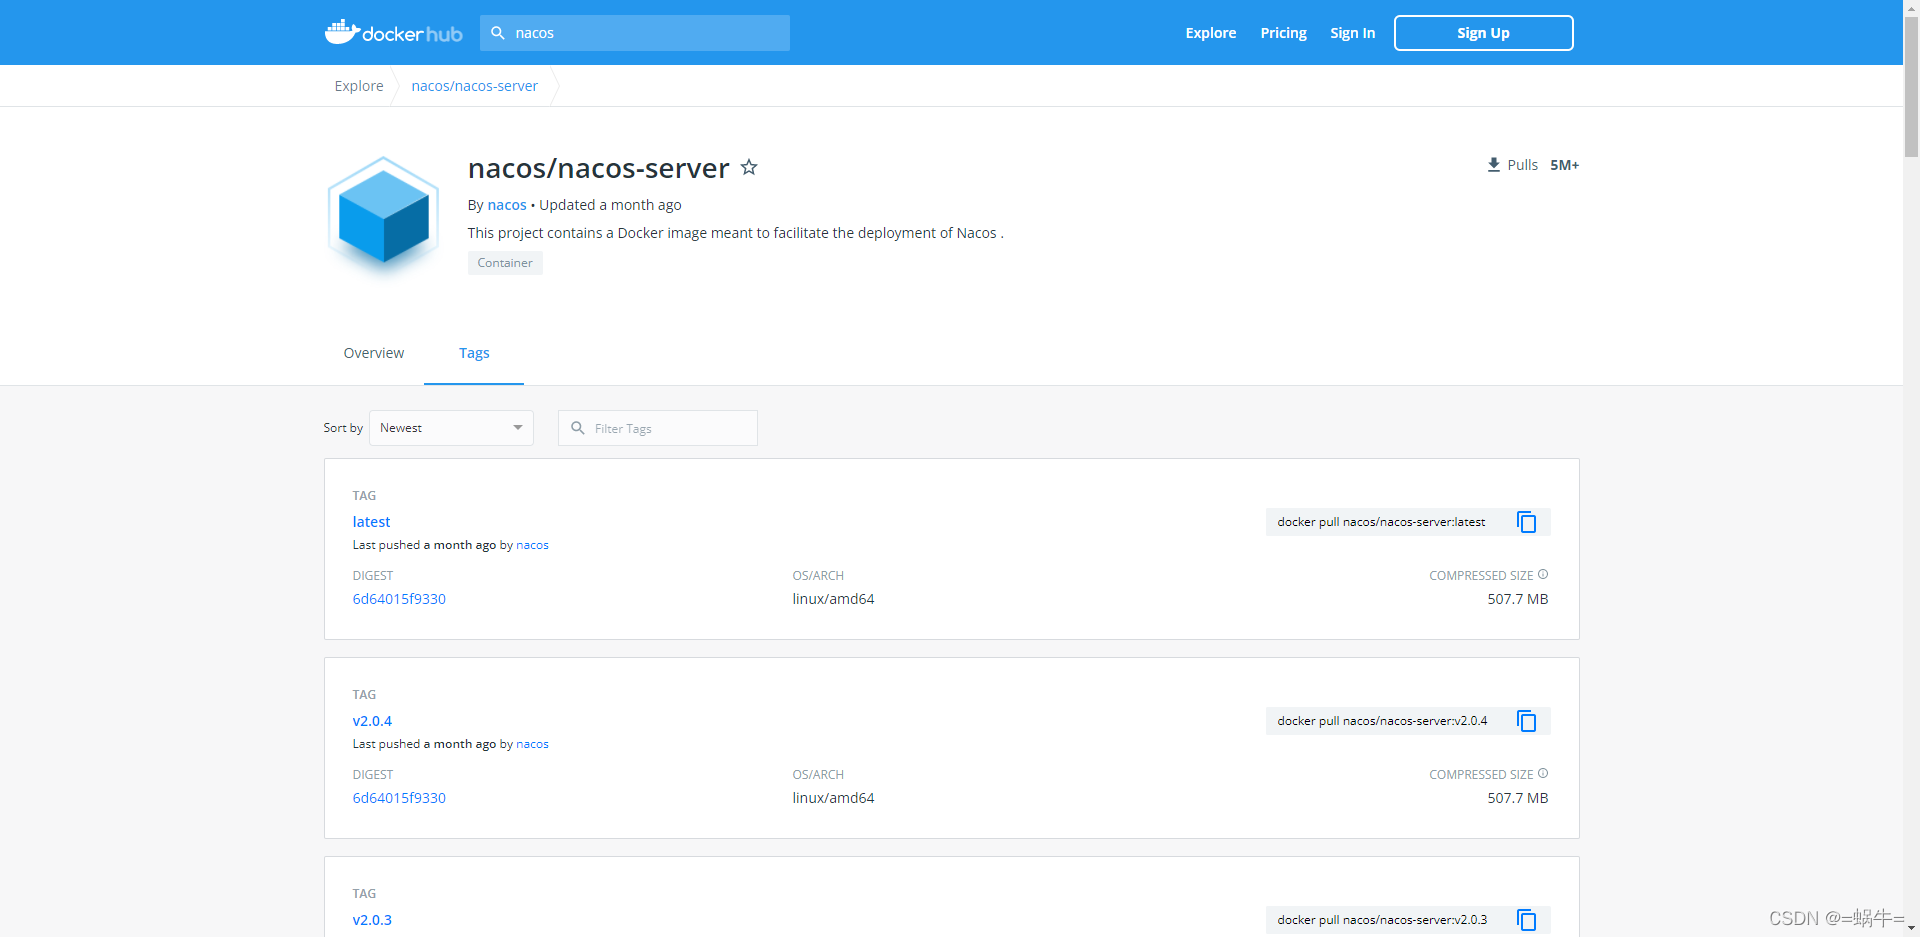Click linux/amd64 in the latest tag card
Viewport: 1920px width, 937px height.
click(833, 599)
